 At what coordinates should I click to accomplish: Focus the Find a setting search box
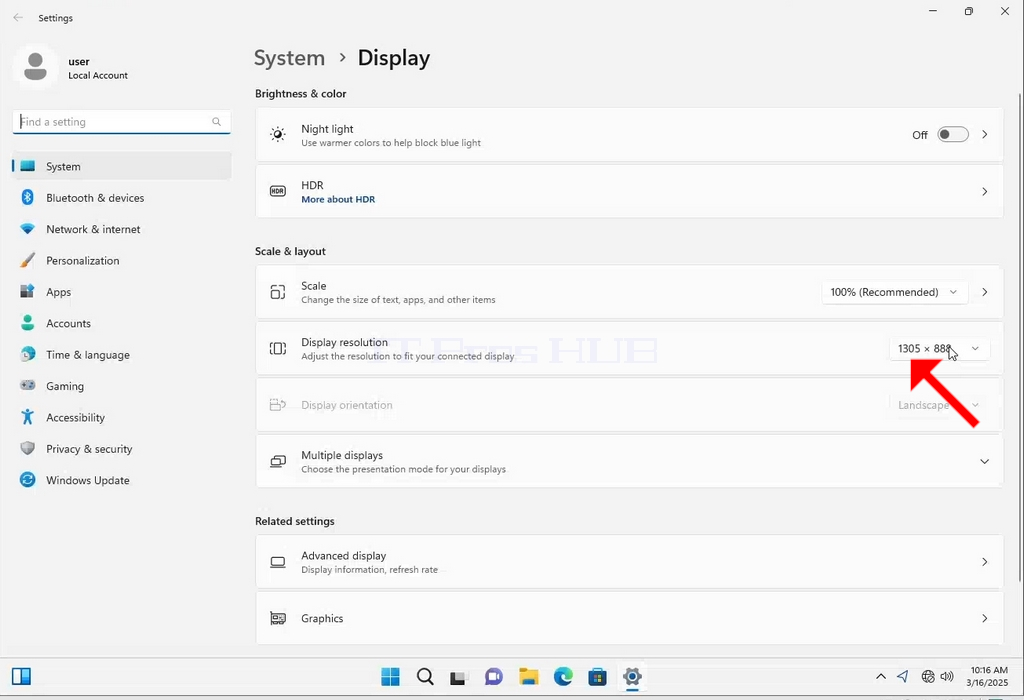pyautogui.click(x=121, y=122)
